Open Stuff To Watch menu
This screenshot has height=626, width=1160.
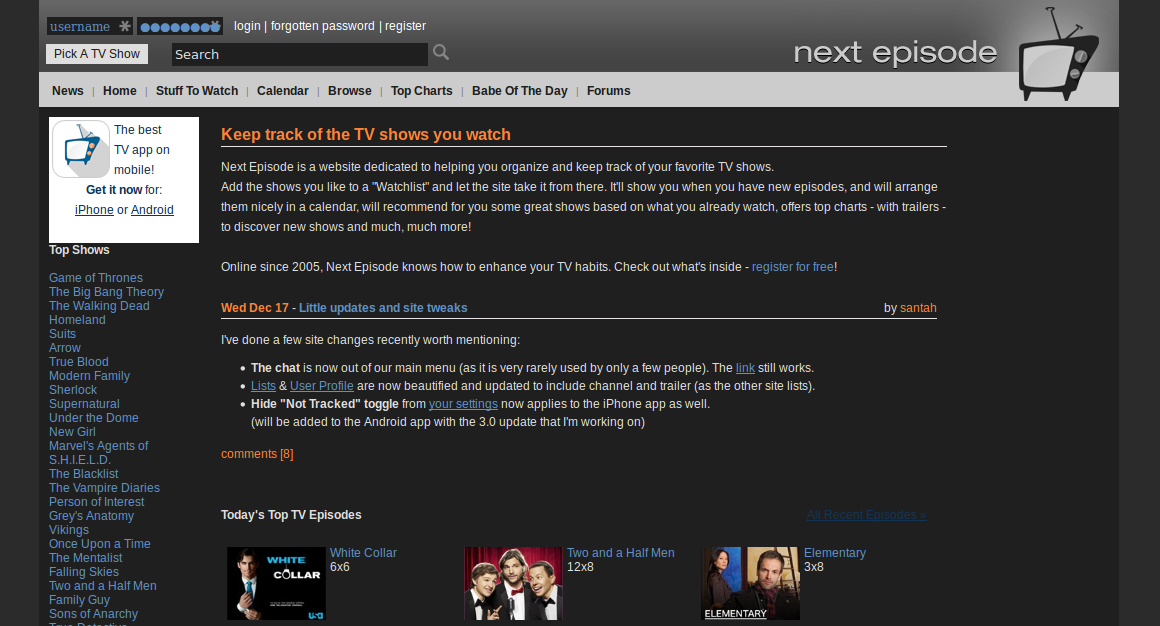(x=197, y=91)
